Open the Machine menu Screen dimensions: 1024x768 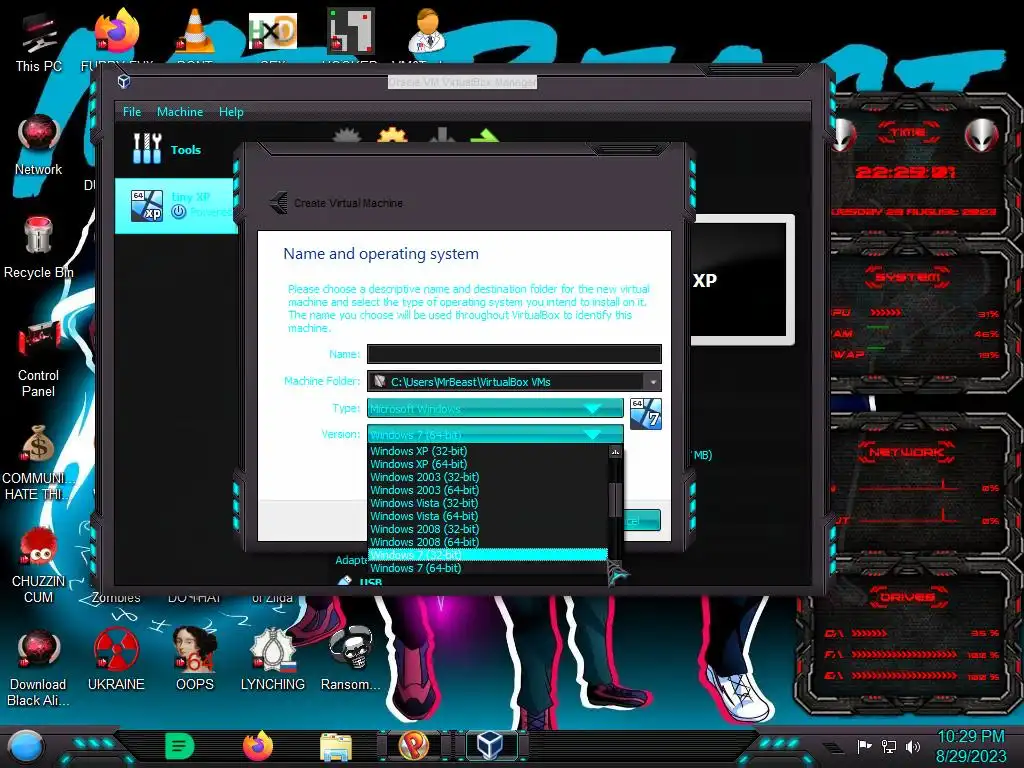pos(180,112)
